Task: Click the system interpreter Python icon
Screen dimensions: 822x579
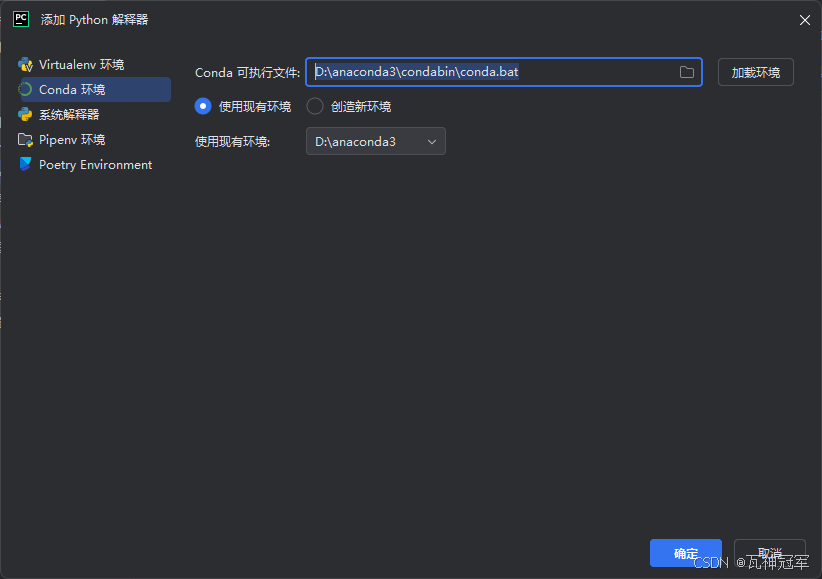Action: click(x=25, y=114)
